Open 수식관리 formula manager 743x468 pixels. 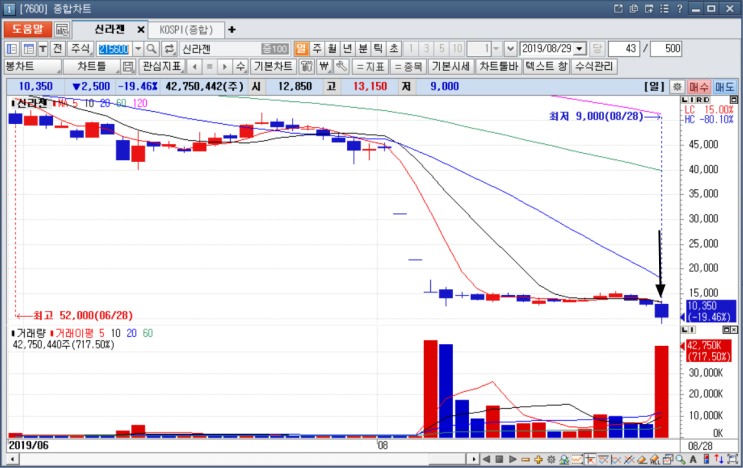[x=594, y=67]
